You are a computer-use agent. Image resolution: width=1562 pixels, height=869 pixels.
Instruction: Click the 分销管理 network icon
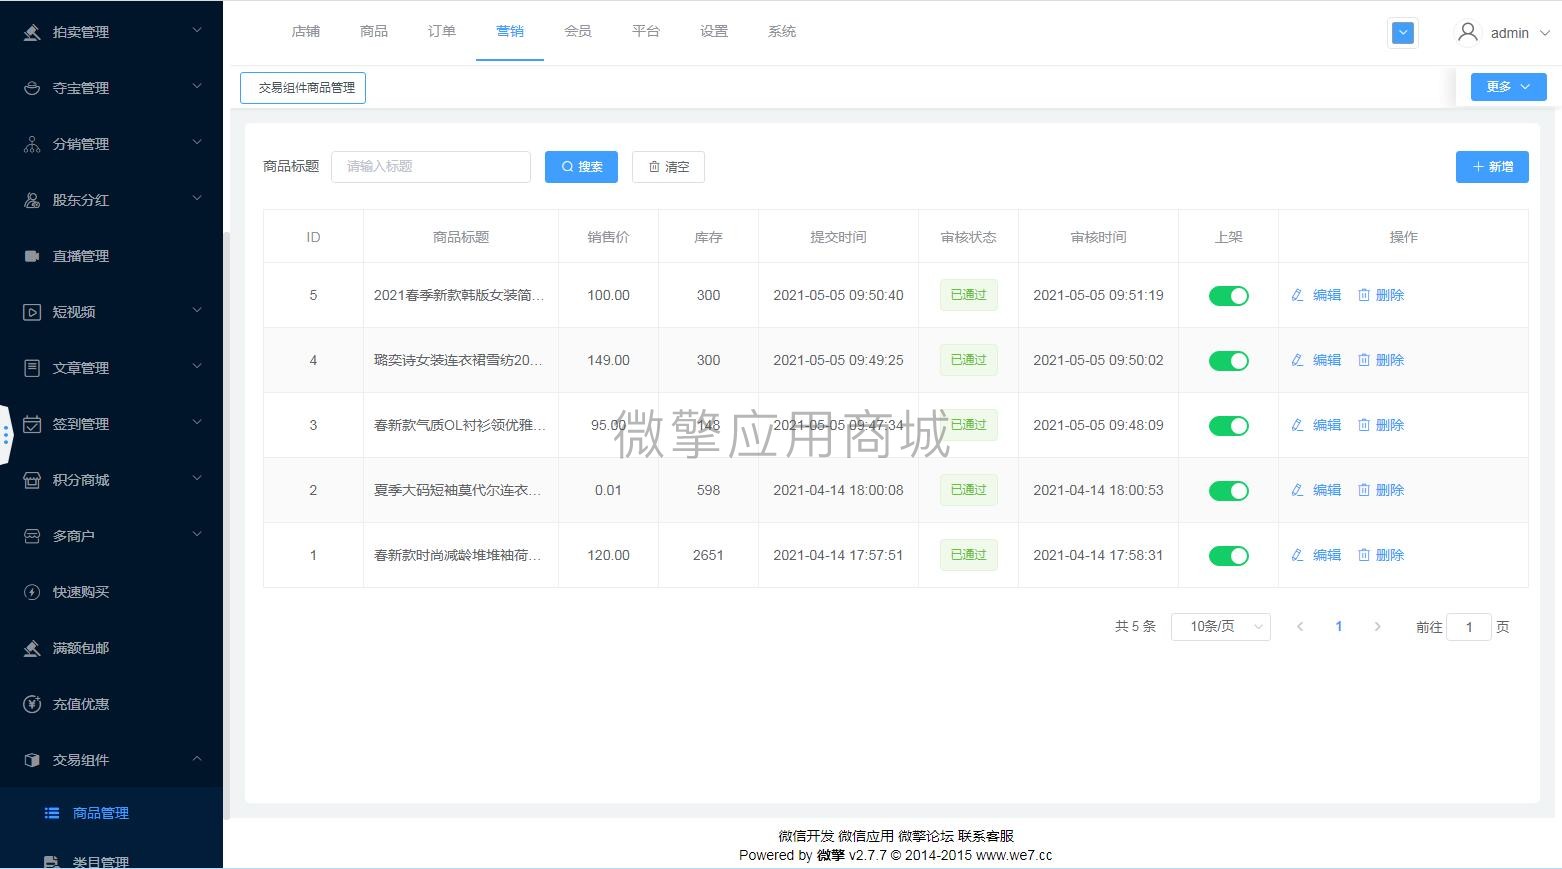coord(32,144)
